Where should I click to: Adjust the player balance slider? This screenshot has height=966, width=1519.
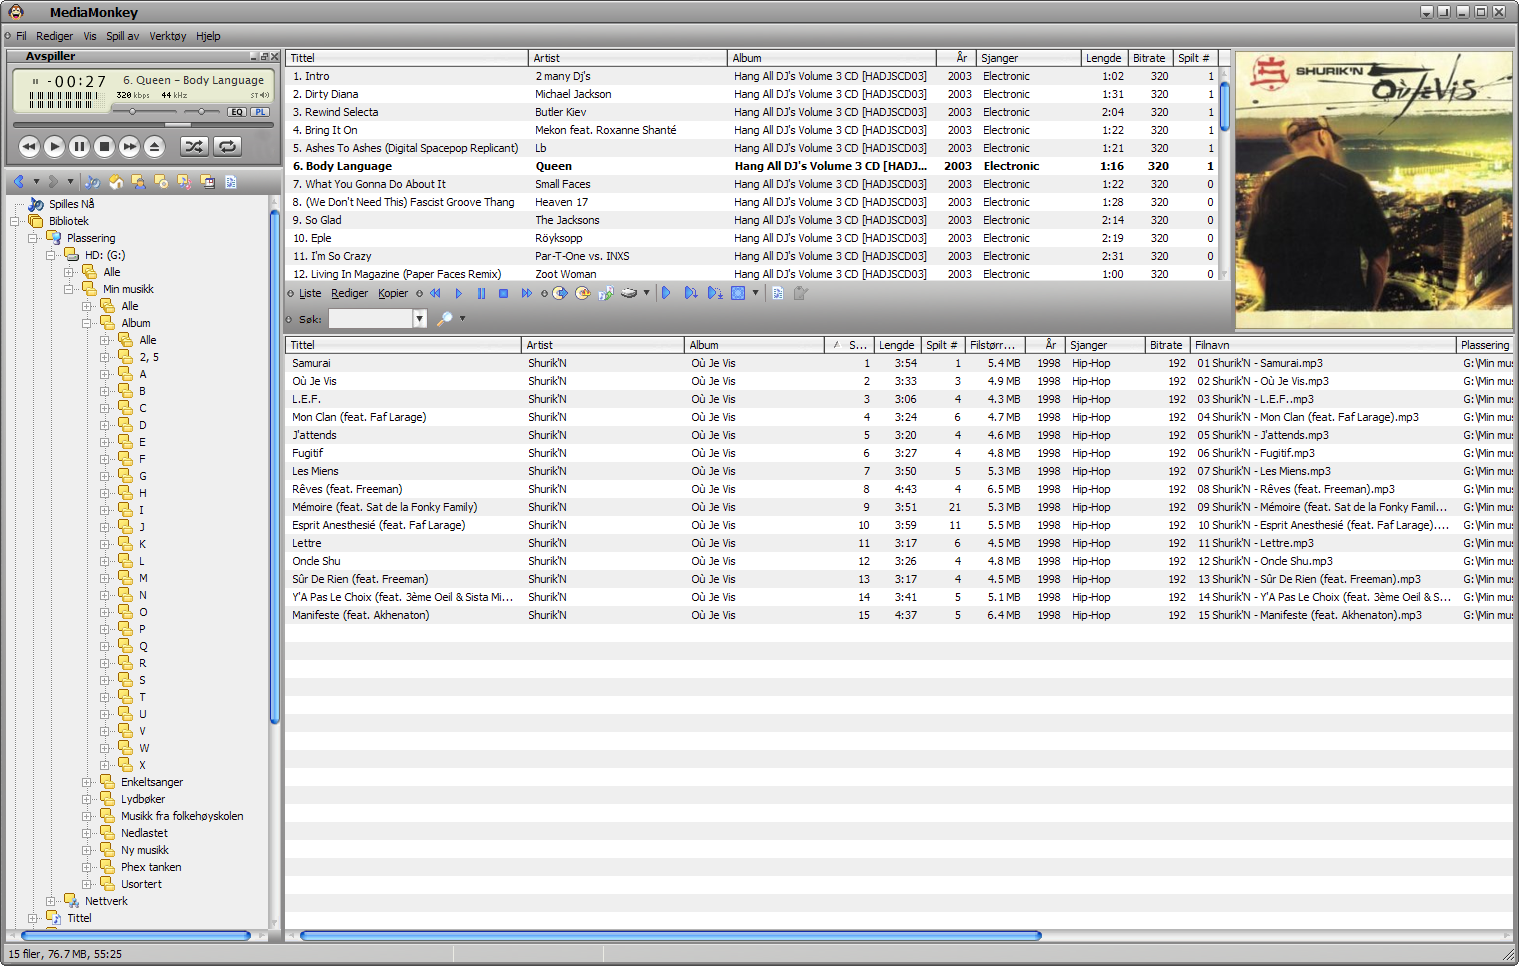201,112
